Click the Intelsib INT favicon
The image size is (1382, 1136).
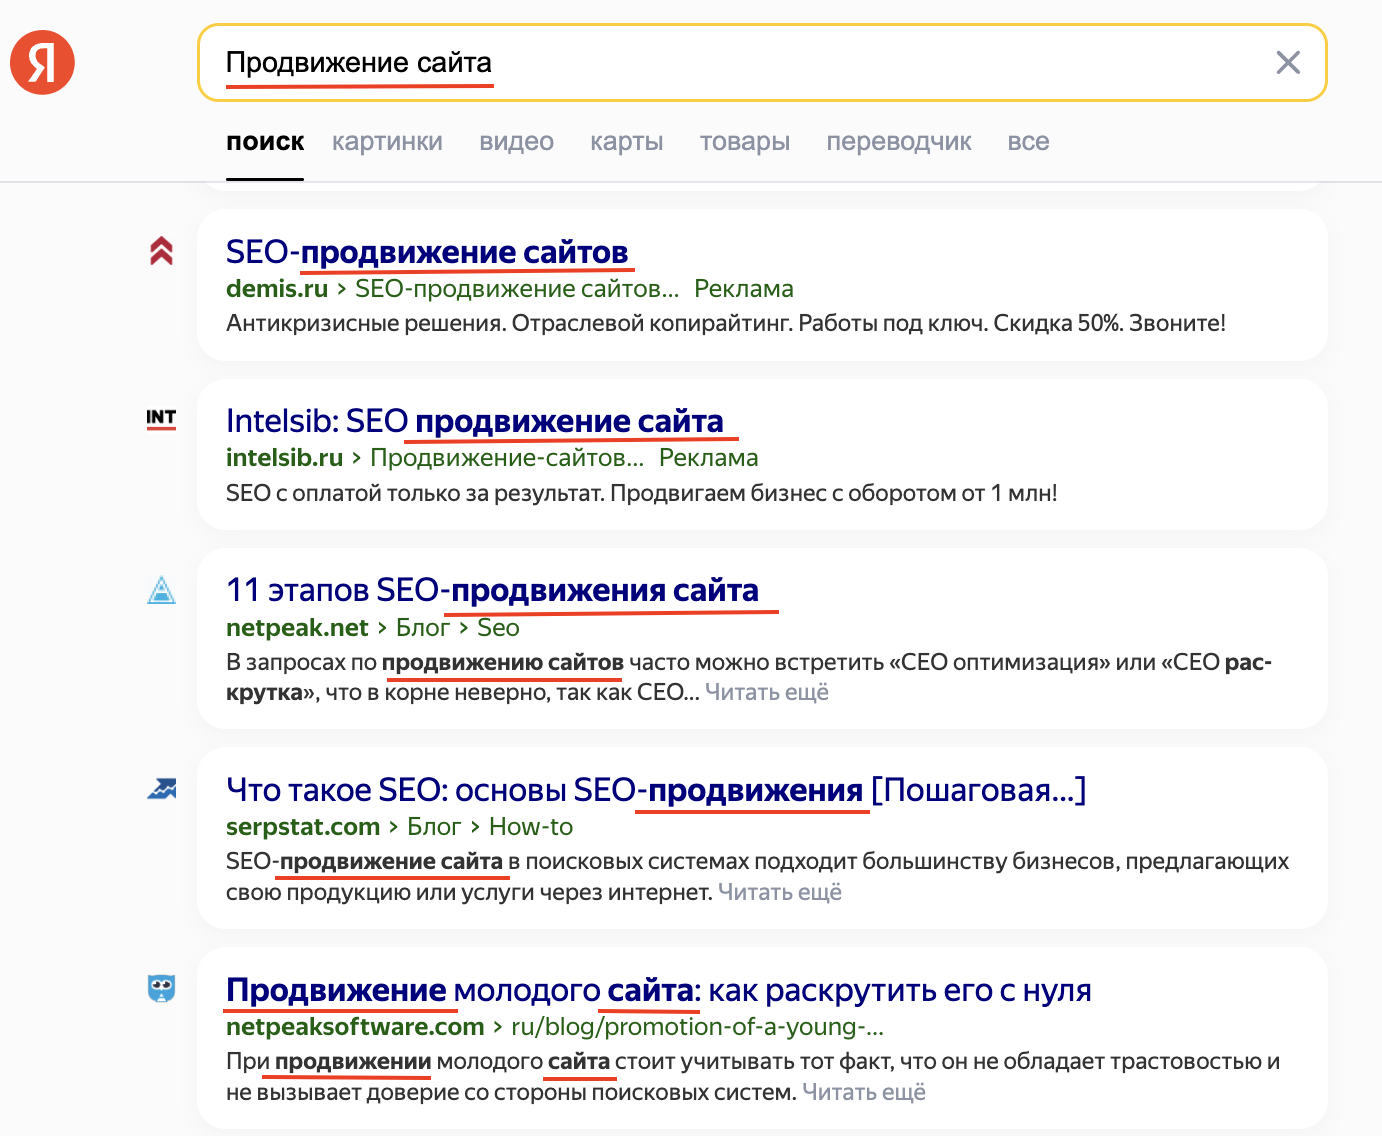coord(161,419)
